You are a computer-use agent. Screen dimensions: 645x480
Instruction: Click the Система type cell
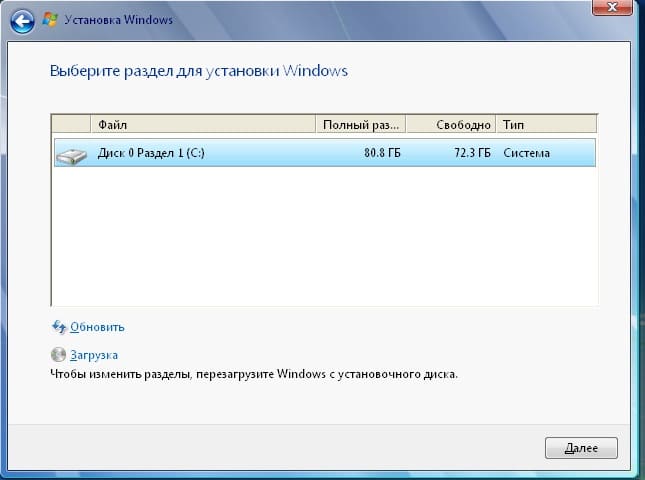pyautogui.click(x=527, y=154)
